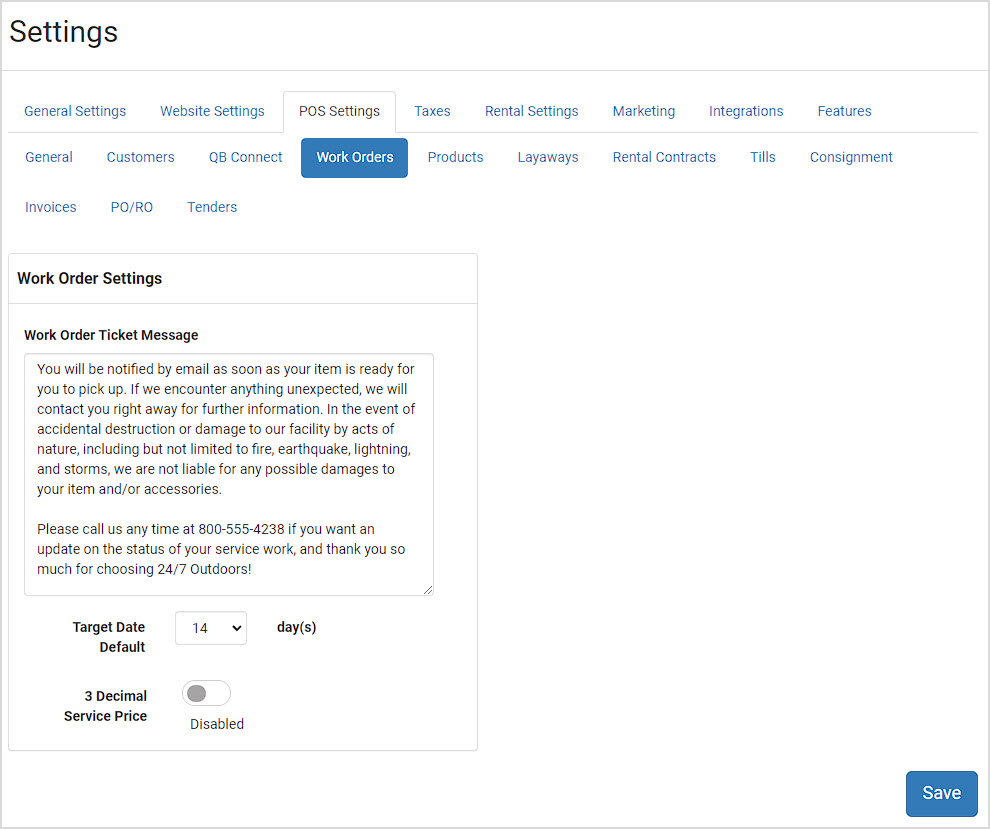The height and width of the screenshot is (829, 990).
Task: Select the Rental Contracts sub-tab
Action: [x=664, y=157]
